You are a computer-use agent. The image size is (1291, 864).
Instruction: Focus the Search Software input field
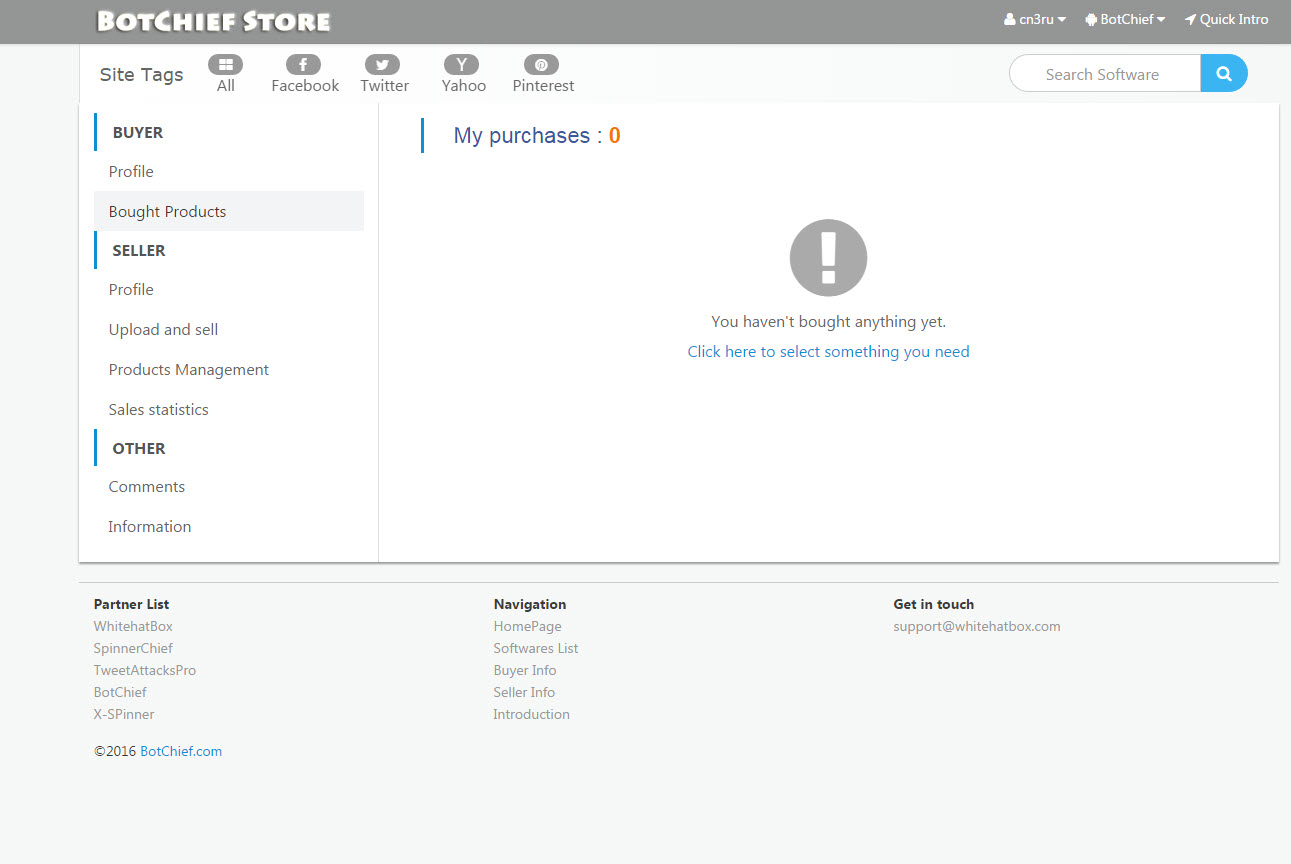click(x=1104, y=74)
